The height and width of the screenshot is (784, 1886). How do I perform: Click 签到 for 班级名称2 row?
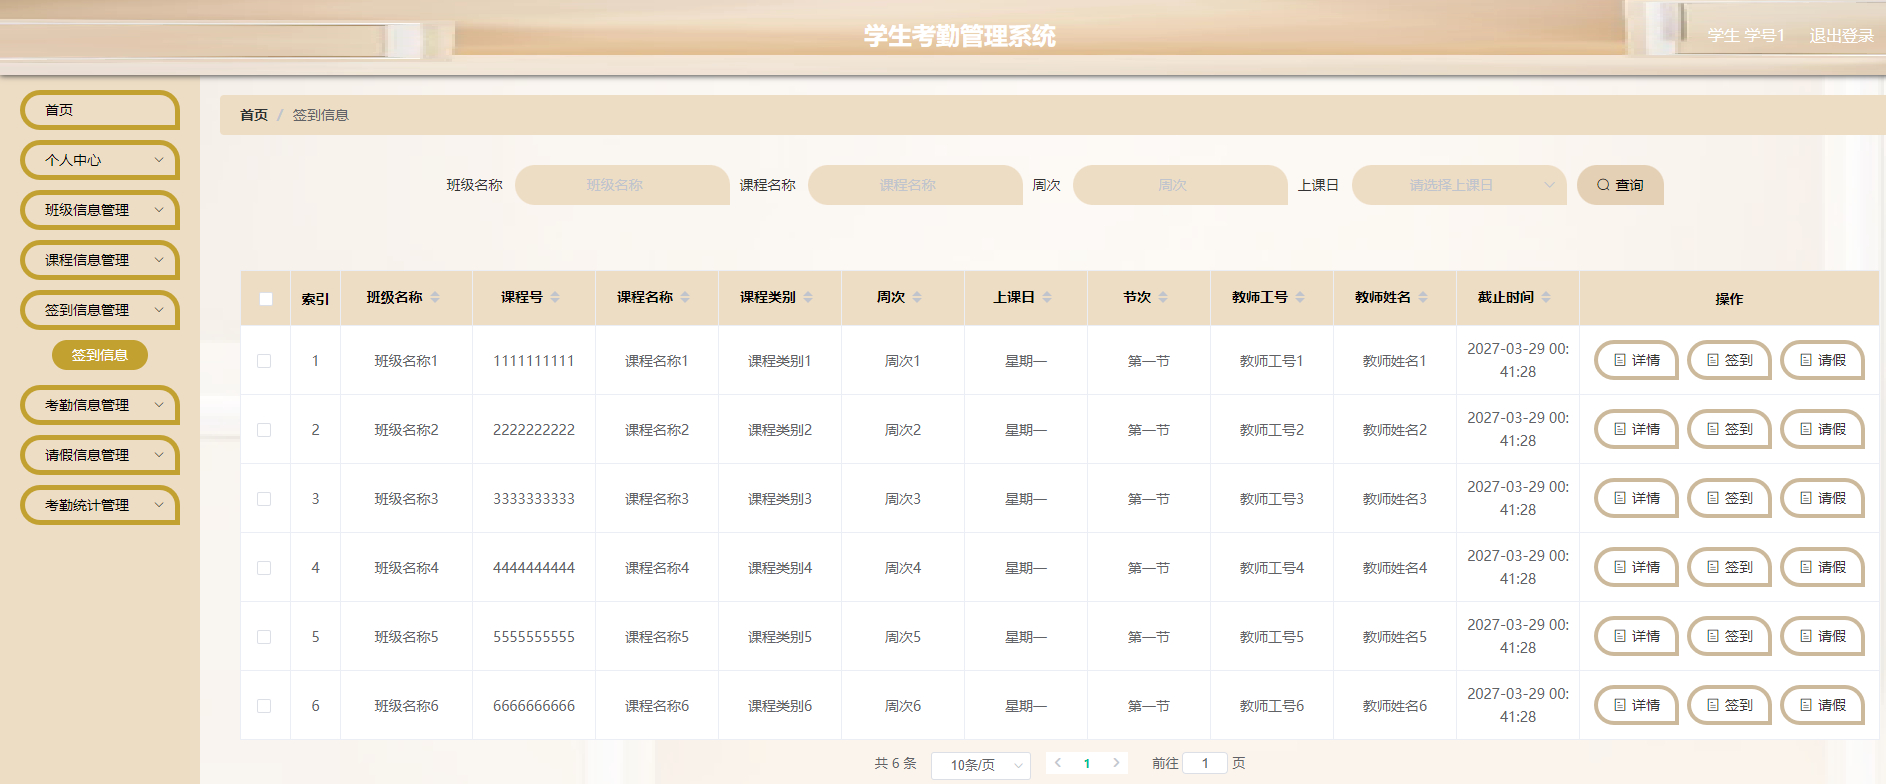pyautogui.click(x=1729, y=429)
